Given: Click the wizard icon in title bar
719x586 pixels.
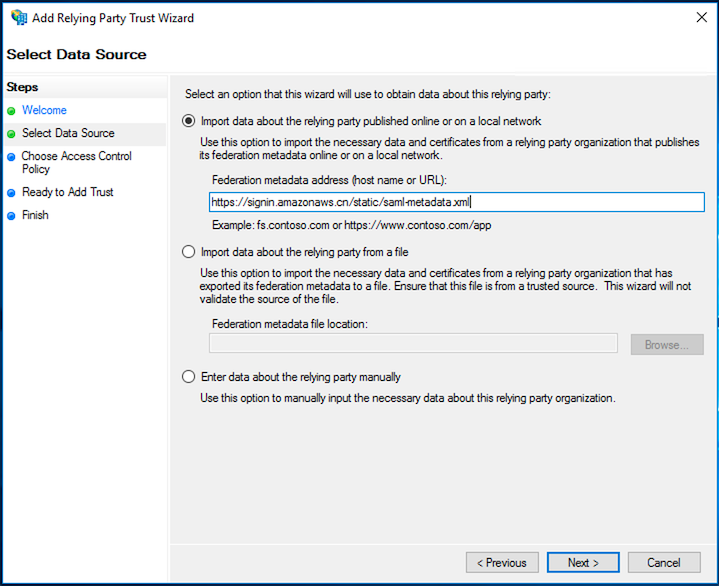Looking at the screenshot, I should coord(19,17).
